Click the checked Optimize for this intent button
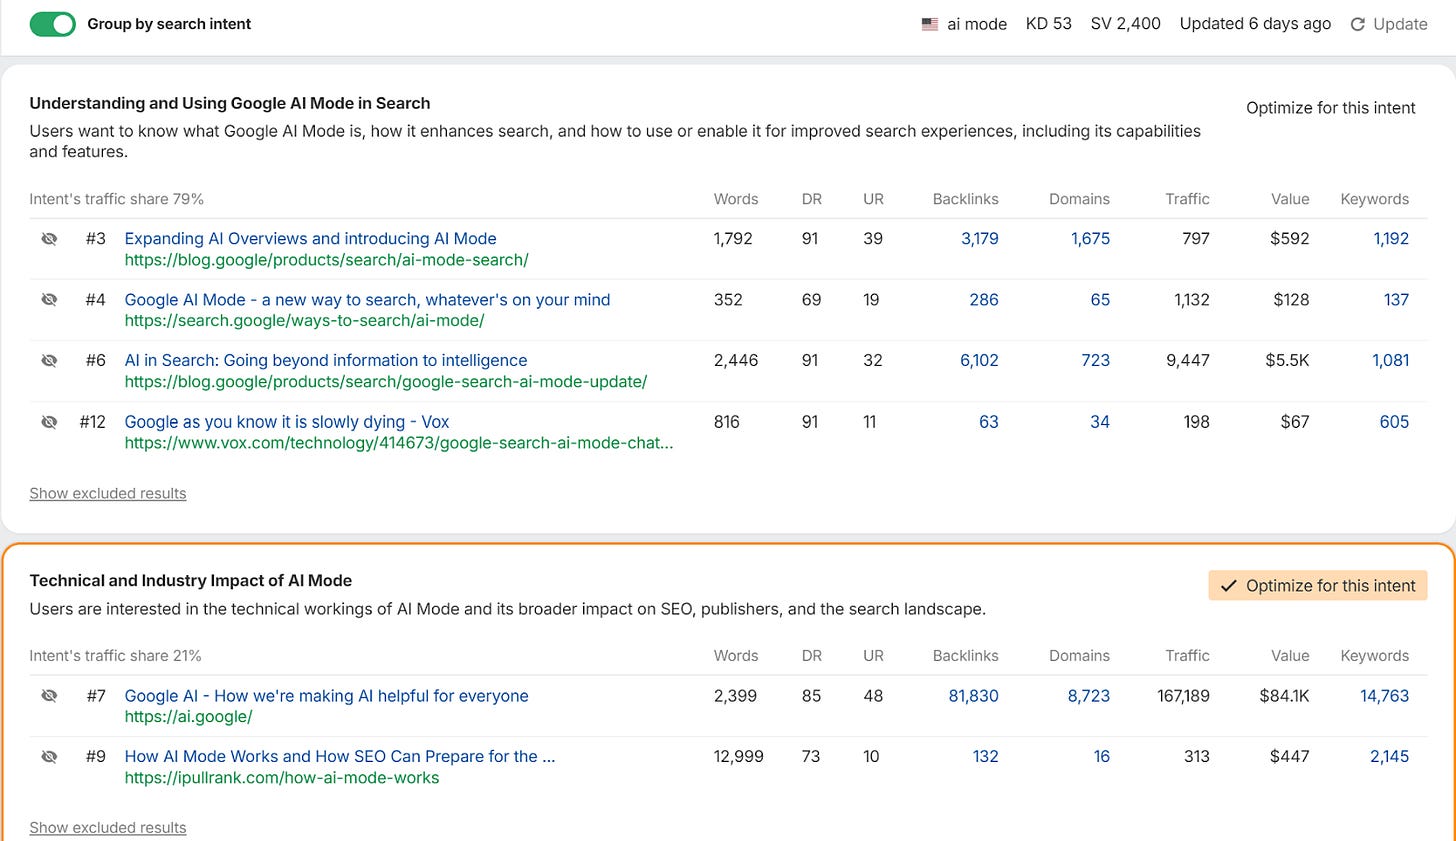The image size is (1456, 841). point(1317,586)
